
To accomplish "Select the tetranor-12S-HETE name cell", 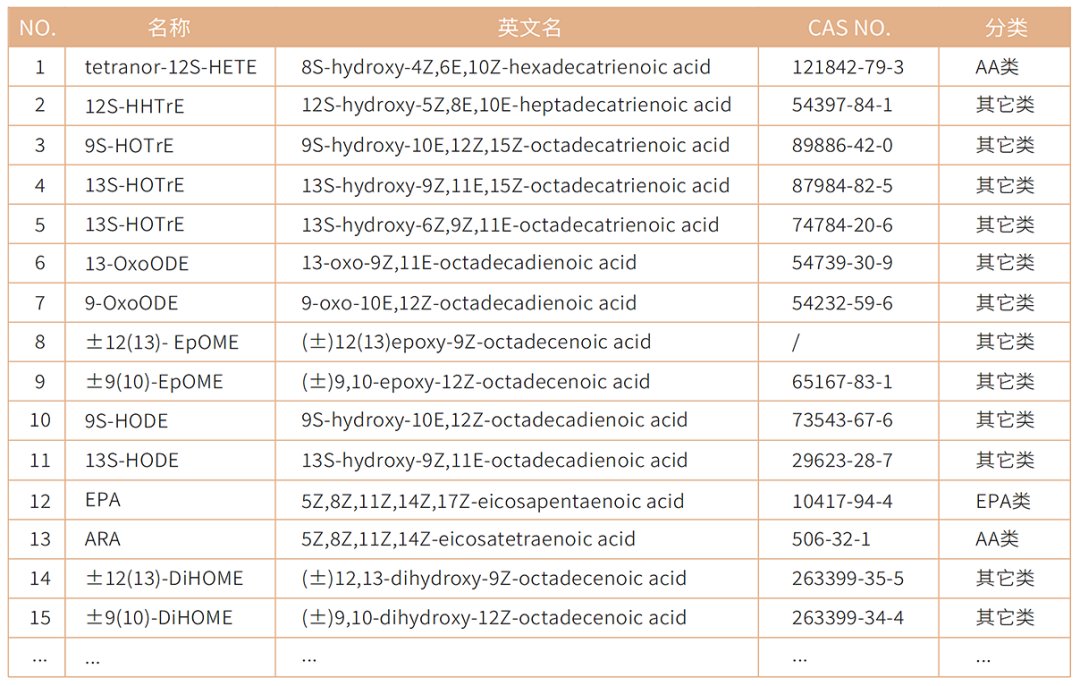I will (170, 68).
